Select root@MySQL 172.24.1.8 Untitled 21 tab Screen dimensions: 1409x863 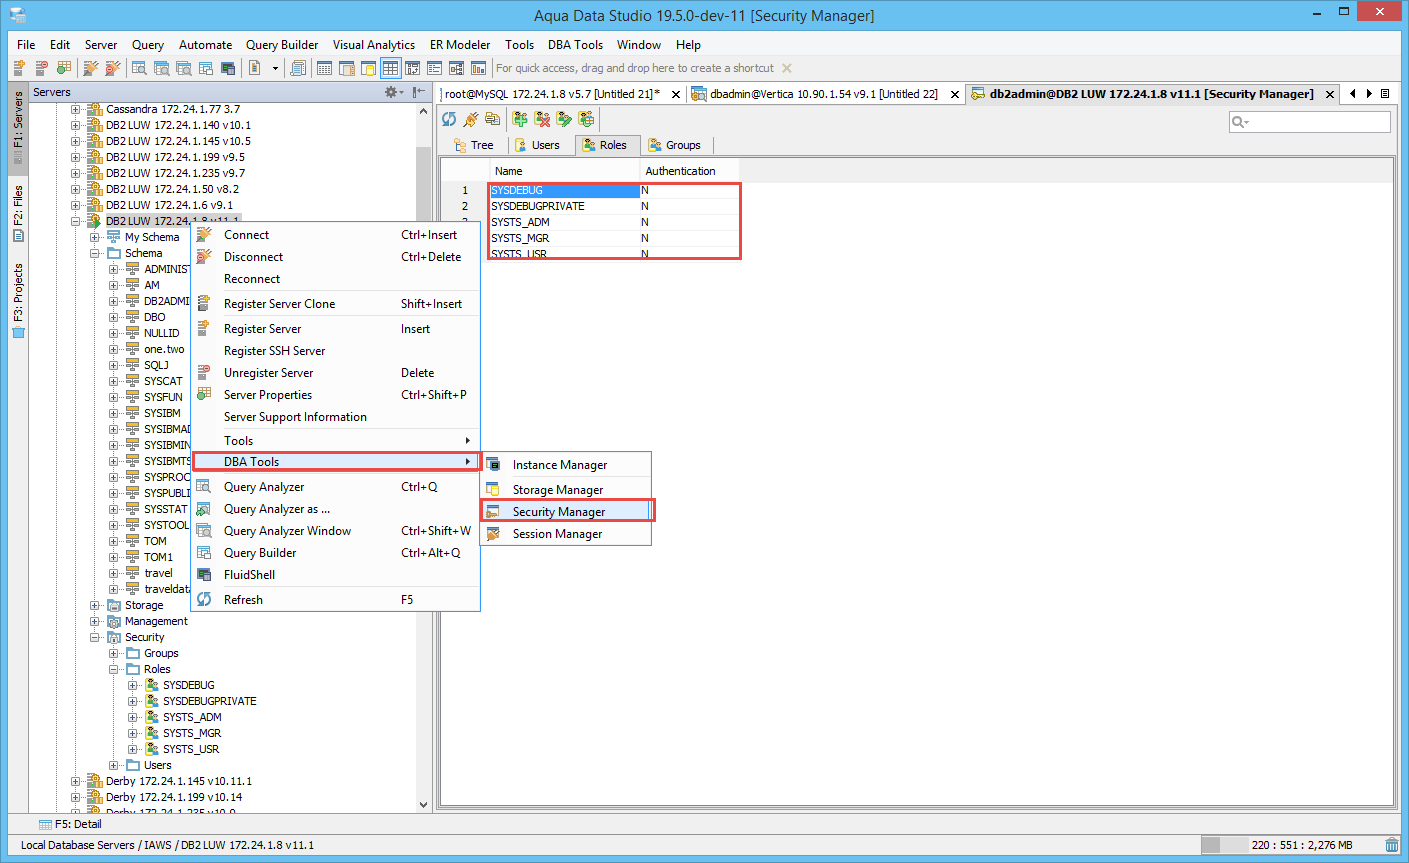point(552,94)
